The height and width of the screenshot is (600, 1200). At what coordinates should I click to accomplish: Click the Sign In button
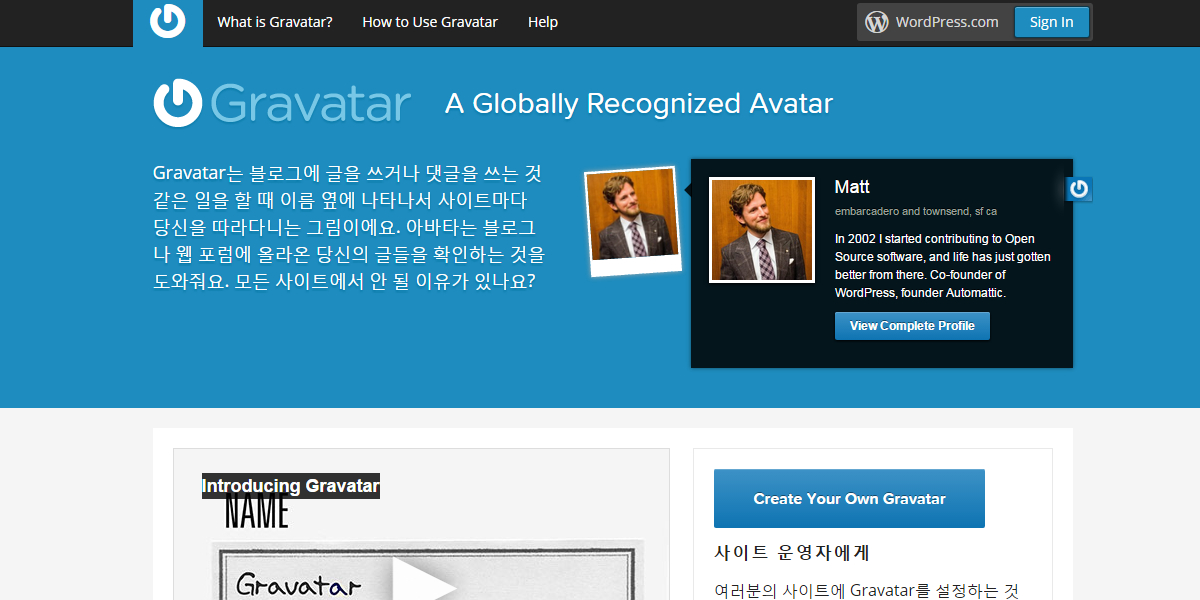click(x=1051, y=21)
